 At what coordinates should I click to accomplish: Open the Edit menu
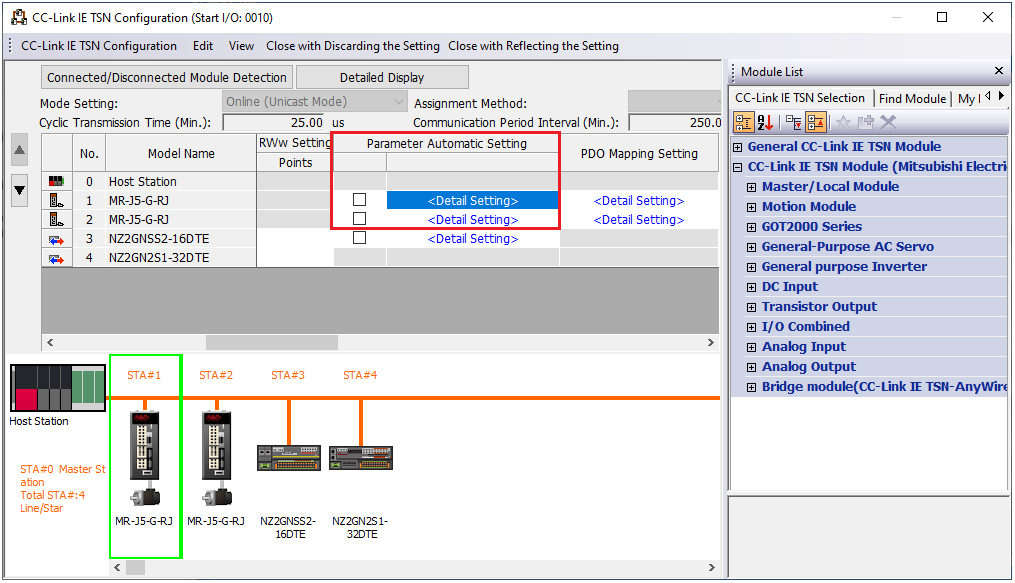pyautogui.click(x=203, y=46)
